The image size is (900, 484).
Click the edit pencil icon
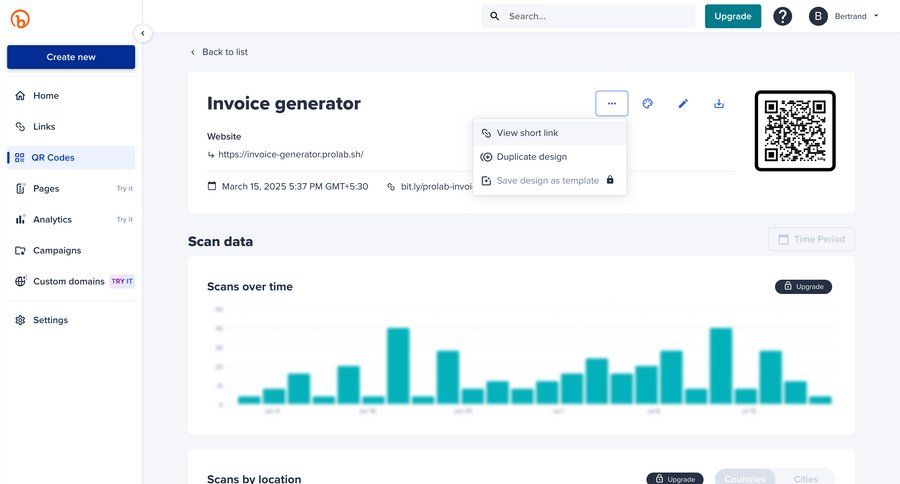click(x=683, y=103)
